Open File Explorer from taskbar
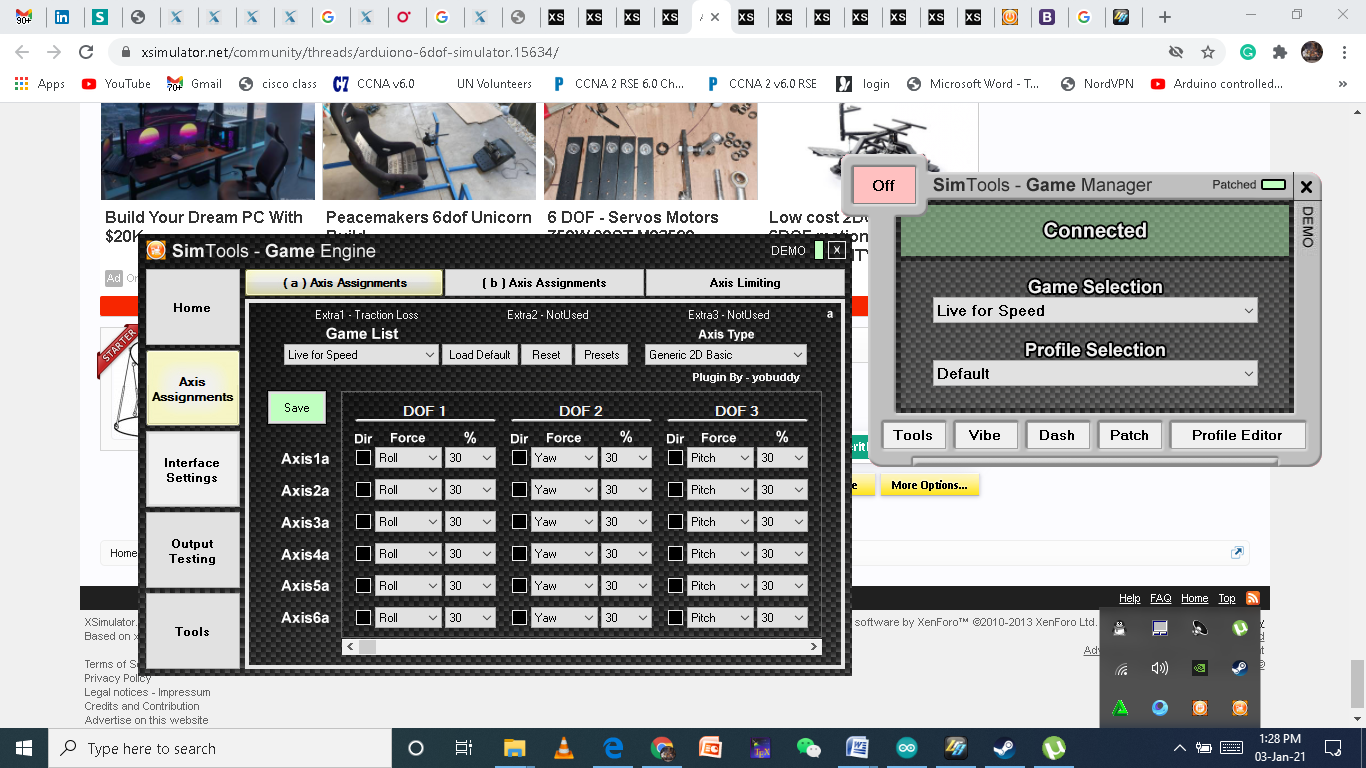The width and height of the screenshot is (1366, 768). coord(514,748)
